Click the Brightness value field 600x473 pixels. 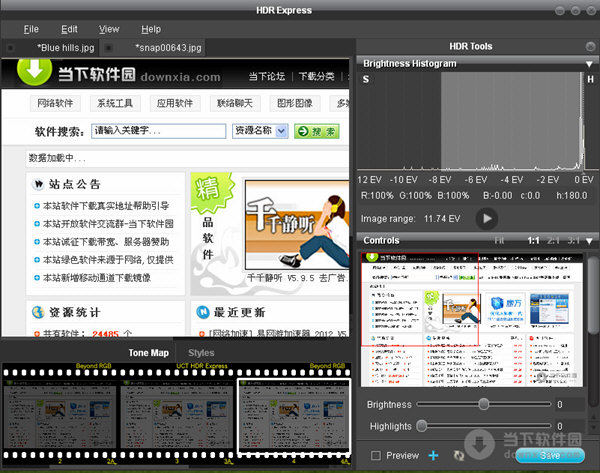569,404
